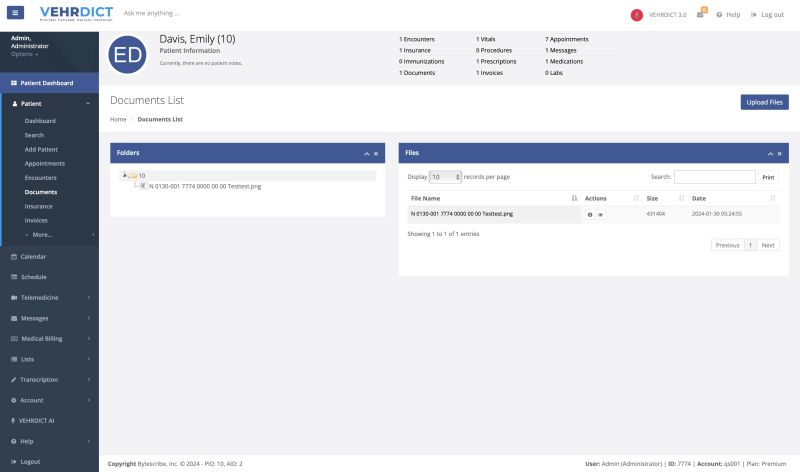Click the info icon for Testtest.png

click(x=590, y=214)
